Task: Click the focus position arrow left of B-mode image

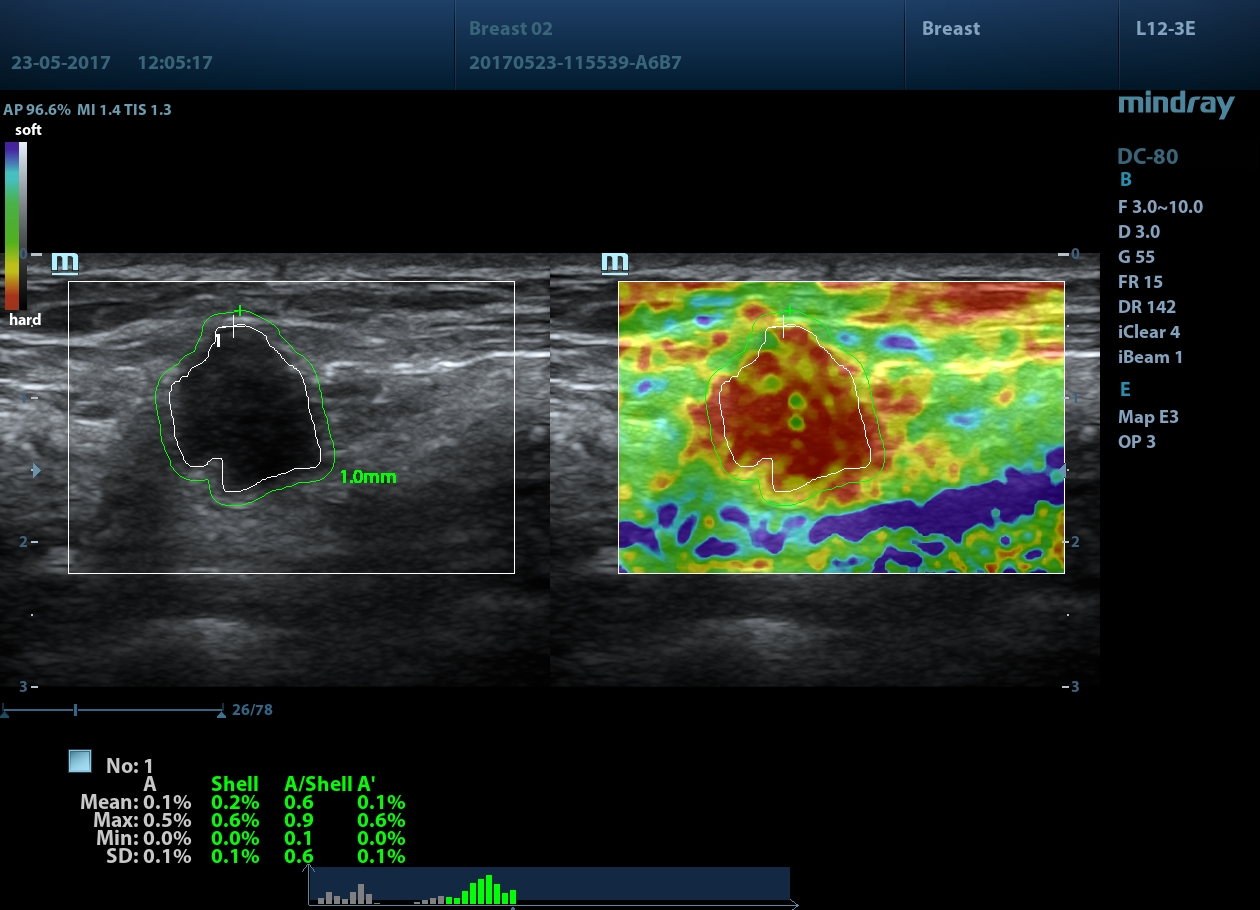Action: click(37, 470)
